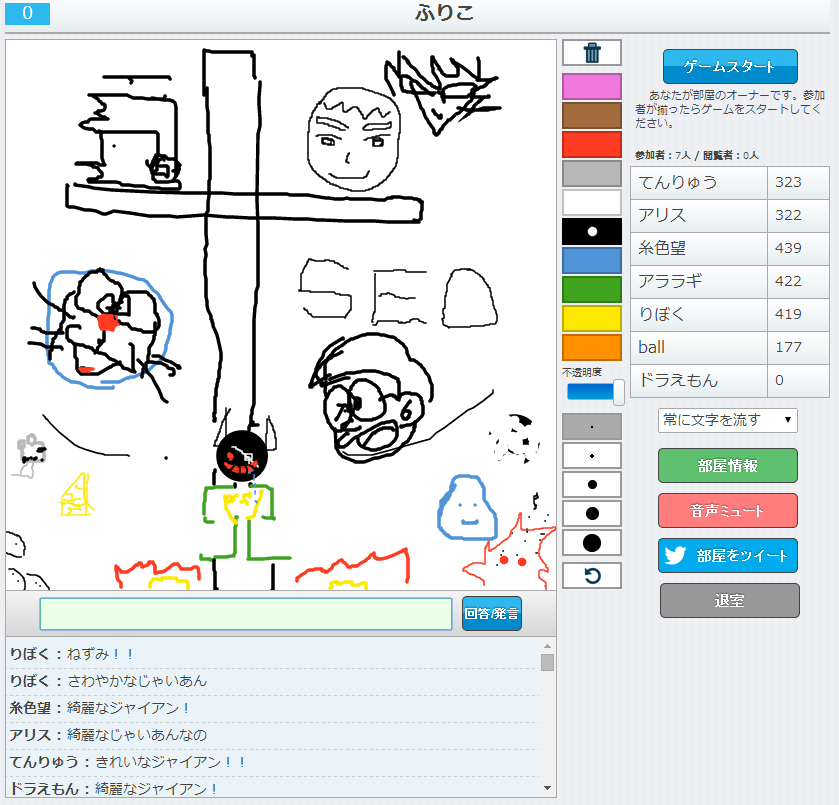Screen dimensions: 839x805
Task: Click the chat message きれいなジャイアン！！
Action: click(170, 762)
